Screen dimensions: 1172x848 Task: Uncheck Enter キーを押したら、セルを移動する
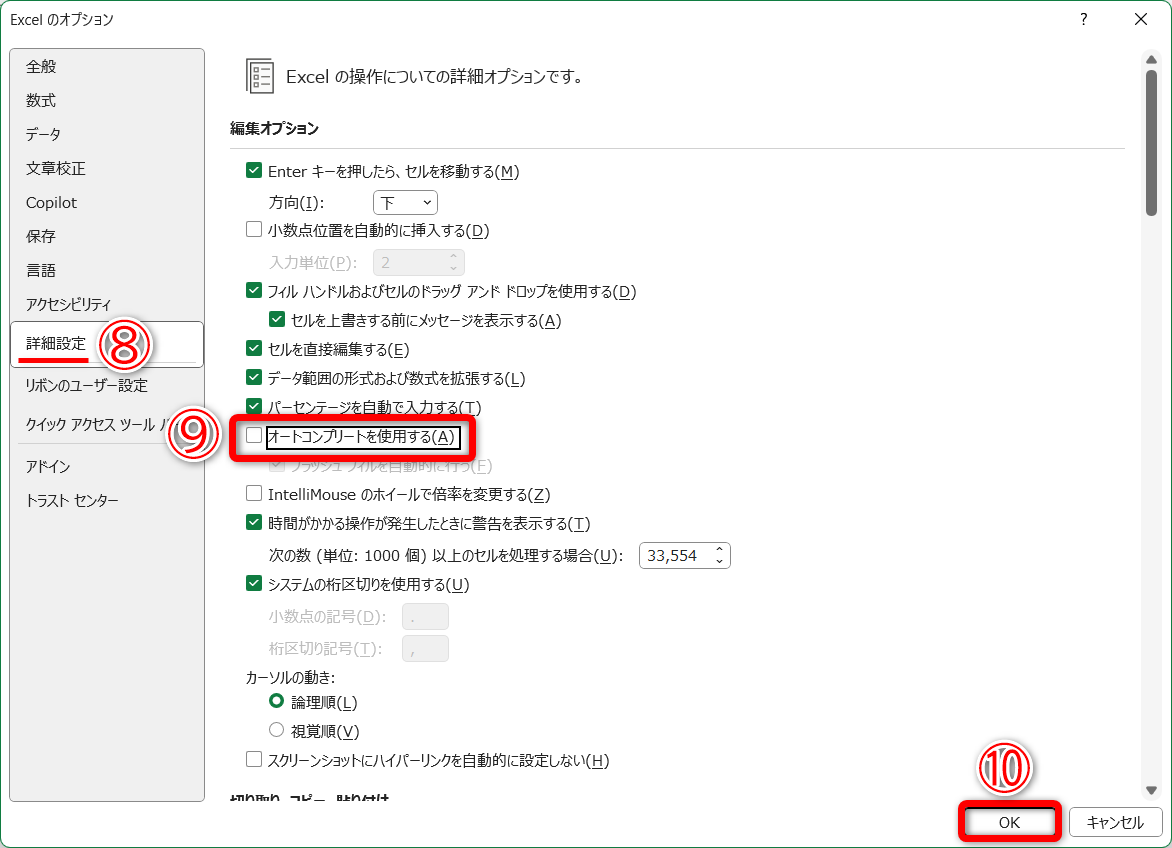[254, 170]
